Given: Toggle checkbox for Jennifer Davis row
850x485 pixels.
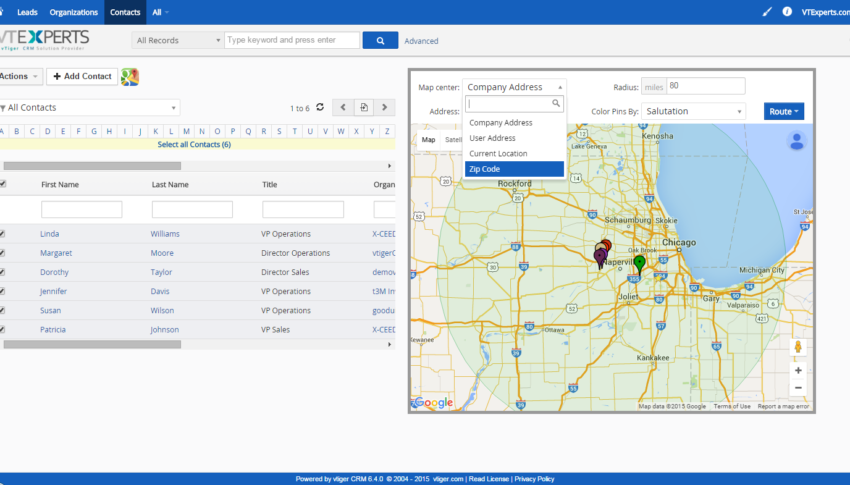Looking at the screenshot, I should point(2,291).
